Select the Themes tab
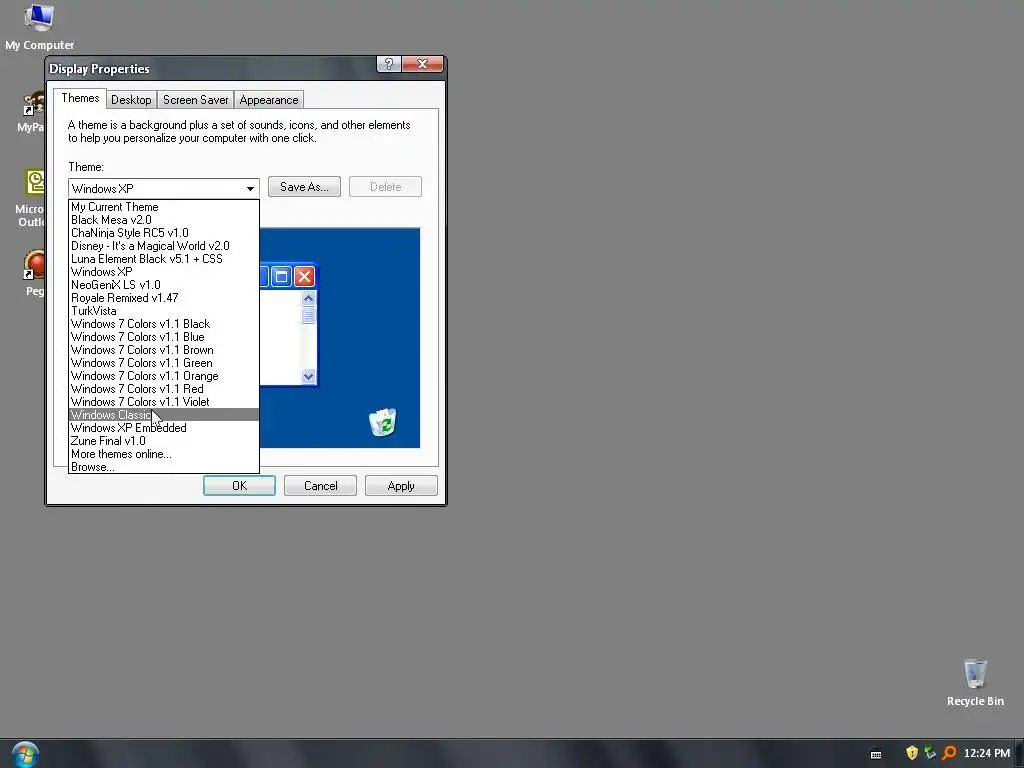Screen dimensions: 1024x768 pyautogui.click(x=80, y=98)
